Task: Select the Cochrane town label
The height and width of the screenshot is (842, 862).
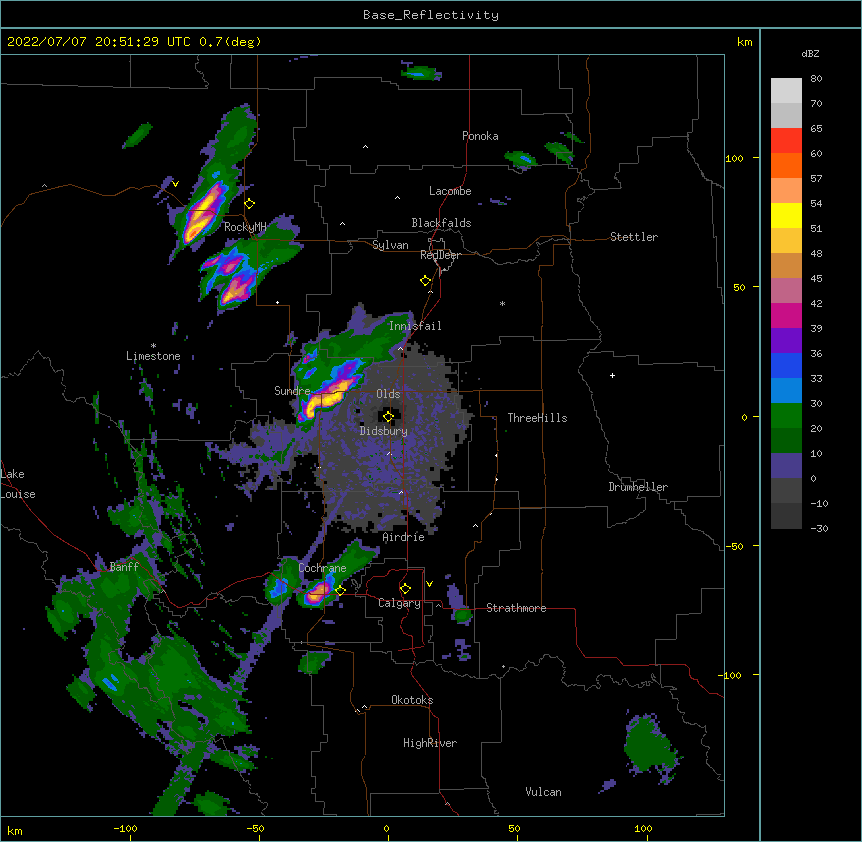Action: point(322,568)
